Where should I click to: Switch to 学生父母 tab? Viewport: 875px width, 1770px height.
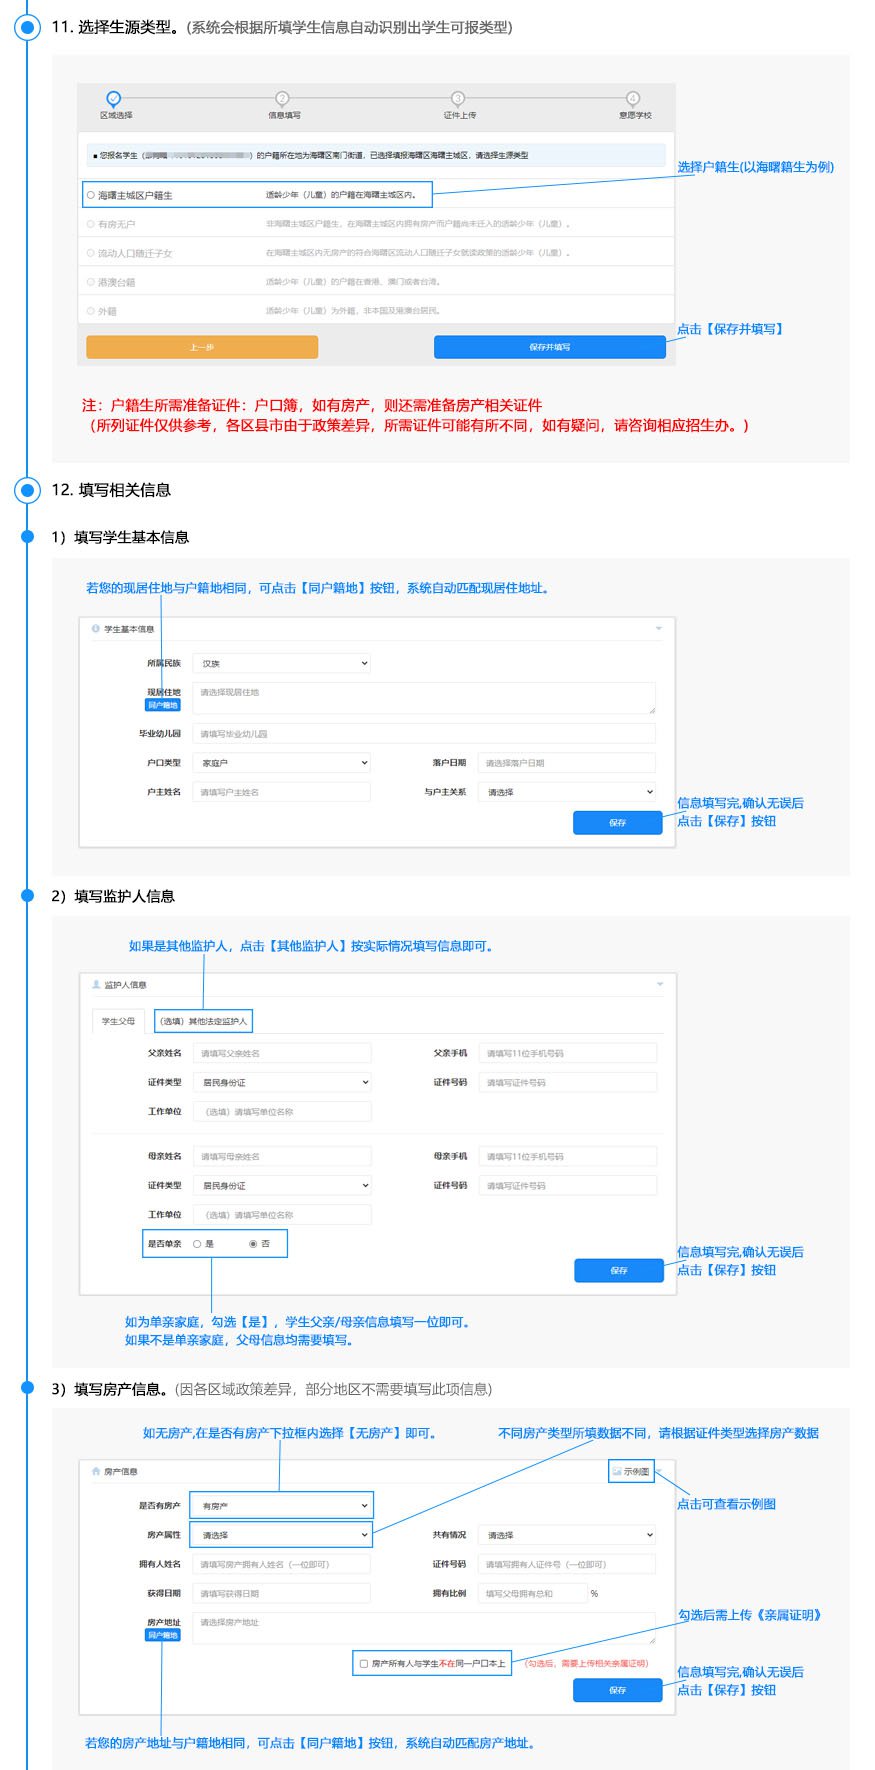(x=118, y=1021)
